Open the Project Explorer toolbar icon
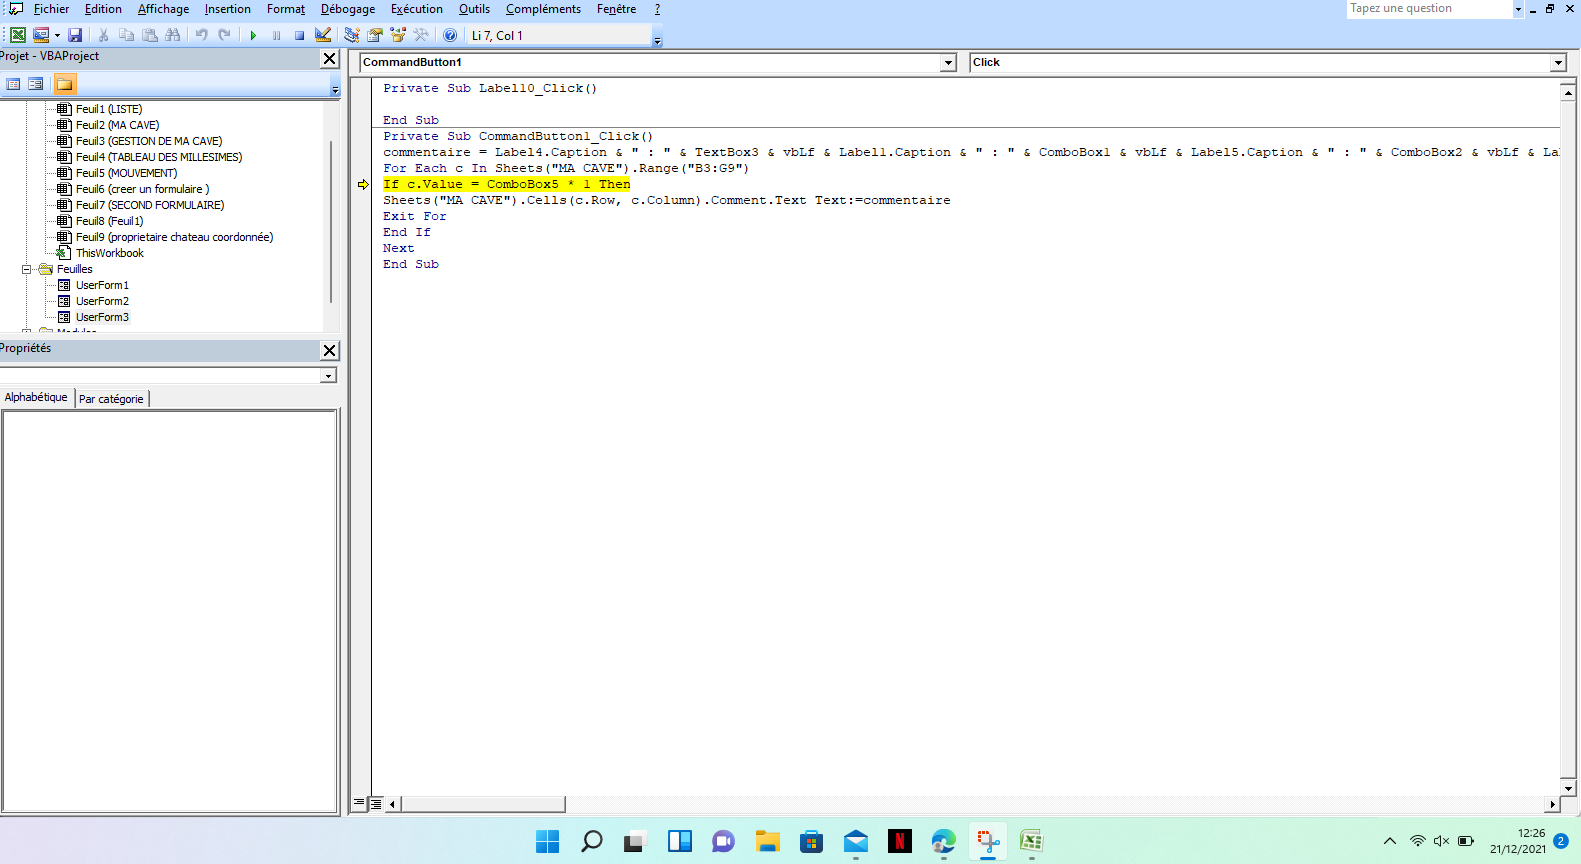This screenshot has width=1581, height=864. click(352, 35)
